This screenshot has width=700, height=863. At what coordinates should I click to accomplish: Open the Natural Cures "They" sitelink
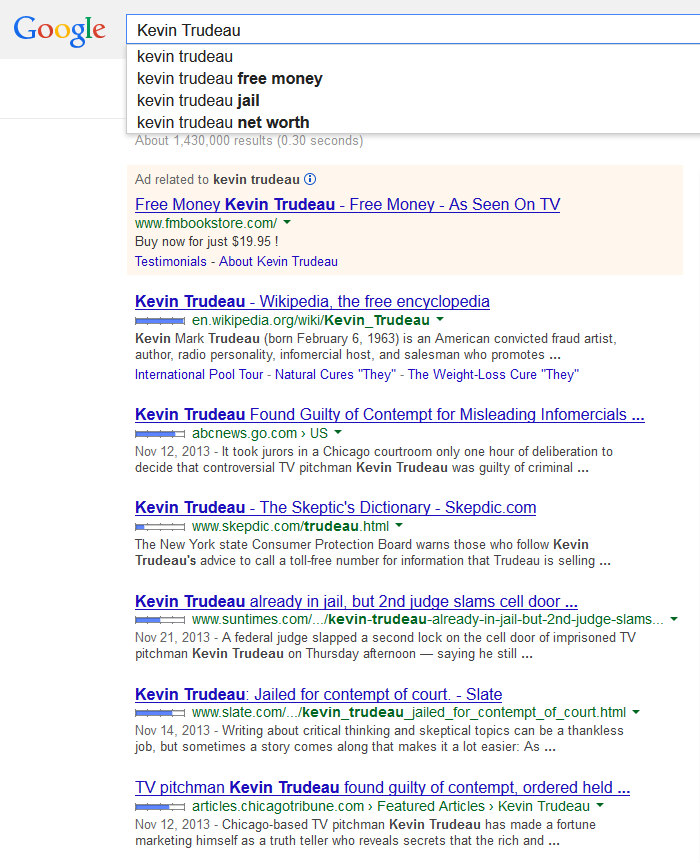tap(335, 374)
